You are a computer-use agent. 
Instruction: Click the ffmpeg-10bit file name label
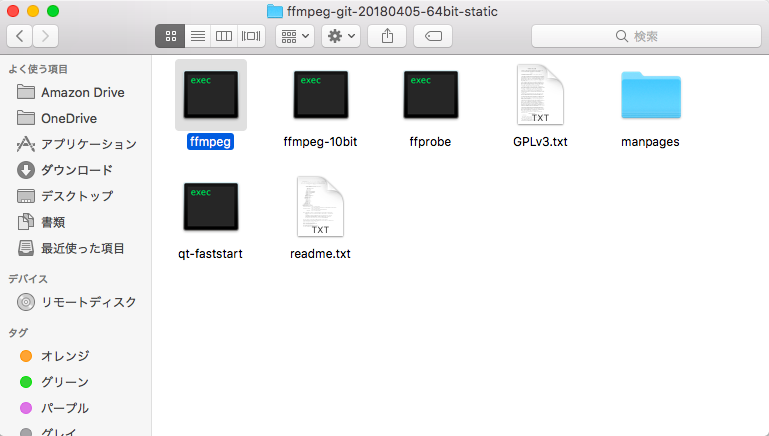click(x=320, y=142)
